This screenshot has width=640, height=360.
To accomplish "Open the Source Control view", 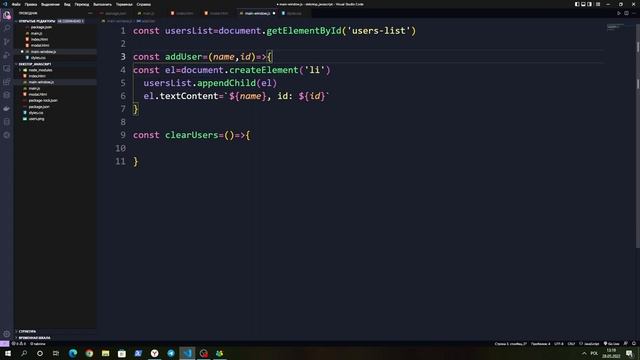I will point(7,42).
